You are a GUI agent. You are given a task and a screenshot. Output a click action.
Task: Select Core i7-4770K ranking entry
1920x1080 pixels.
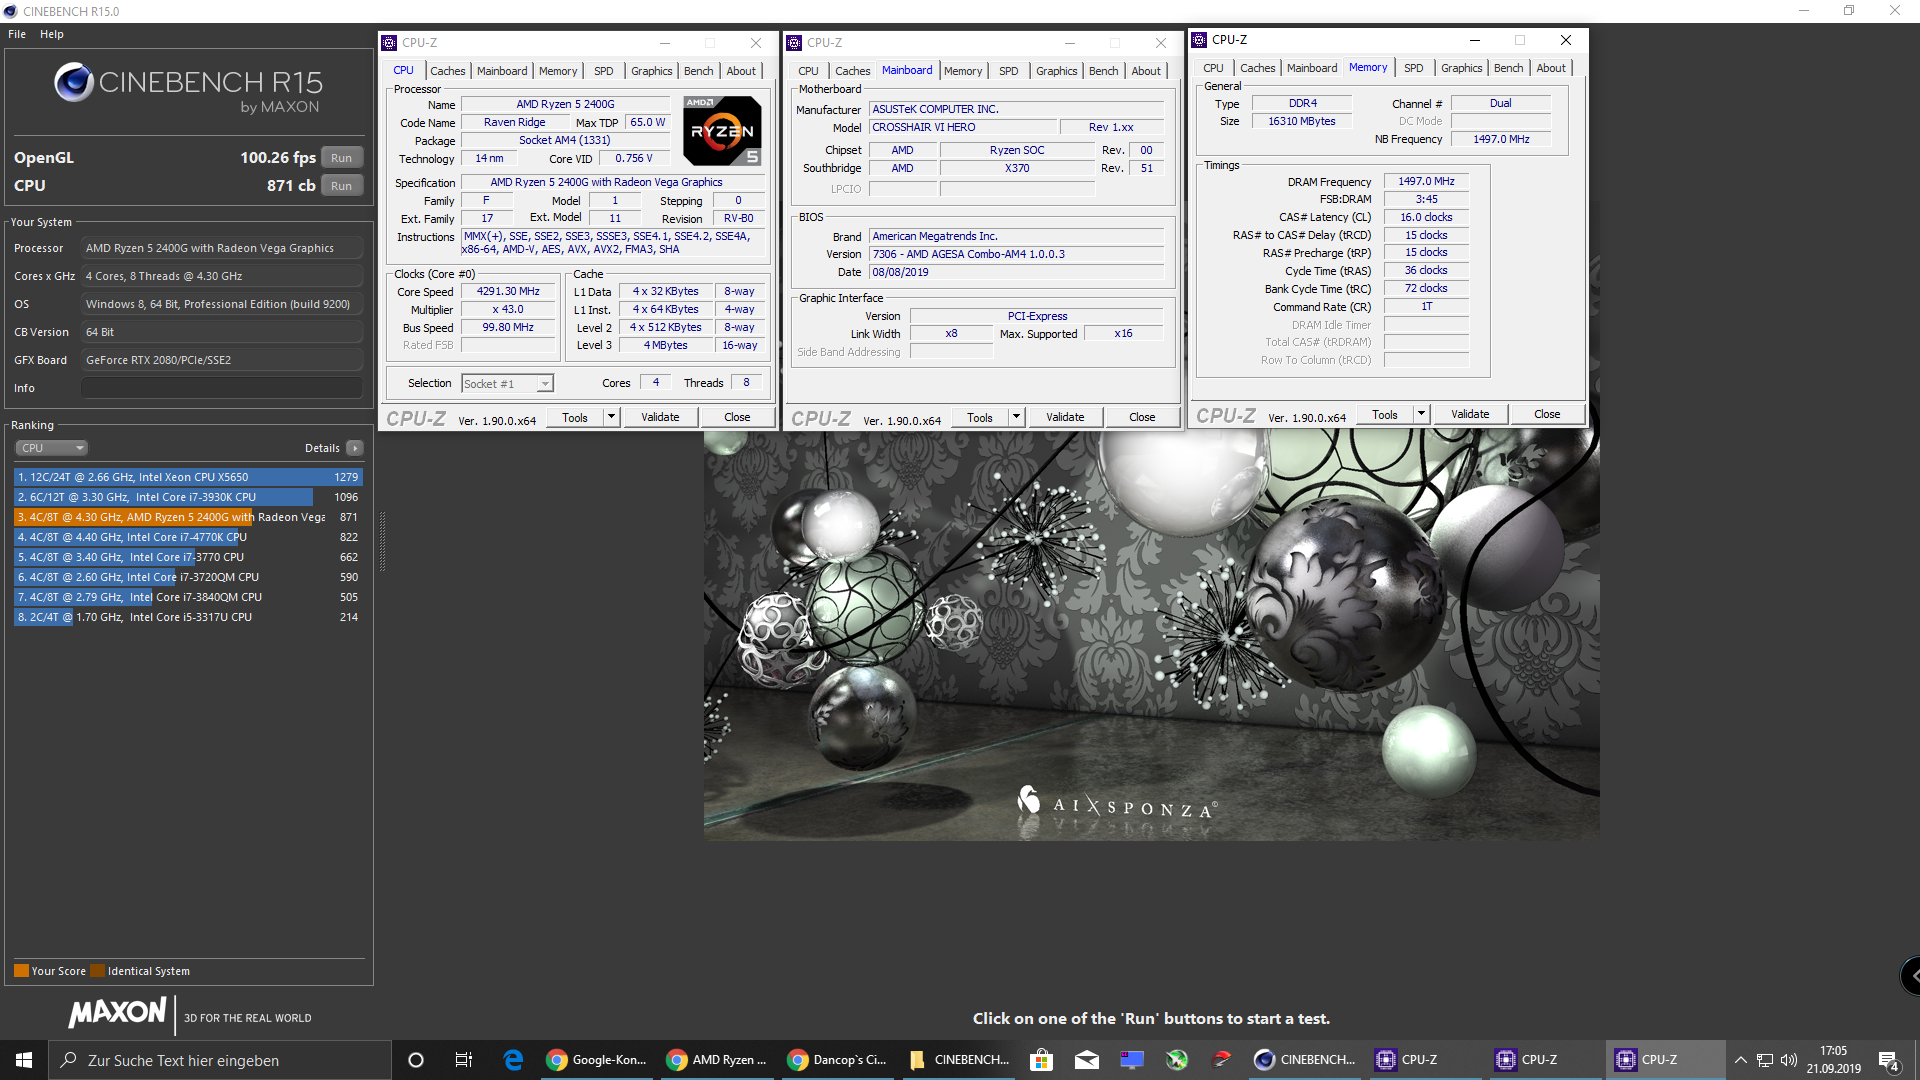coord(188,537)
